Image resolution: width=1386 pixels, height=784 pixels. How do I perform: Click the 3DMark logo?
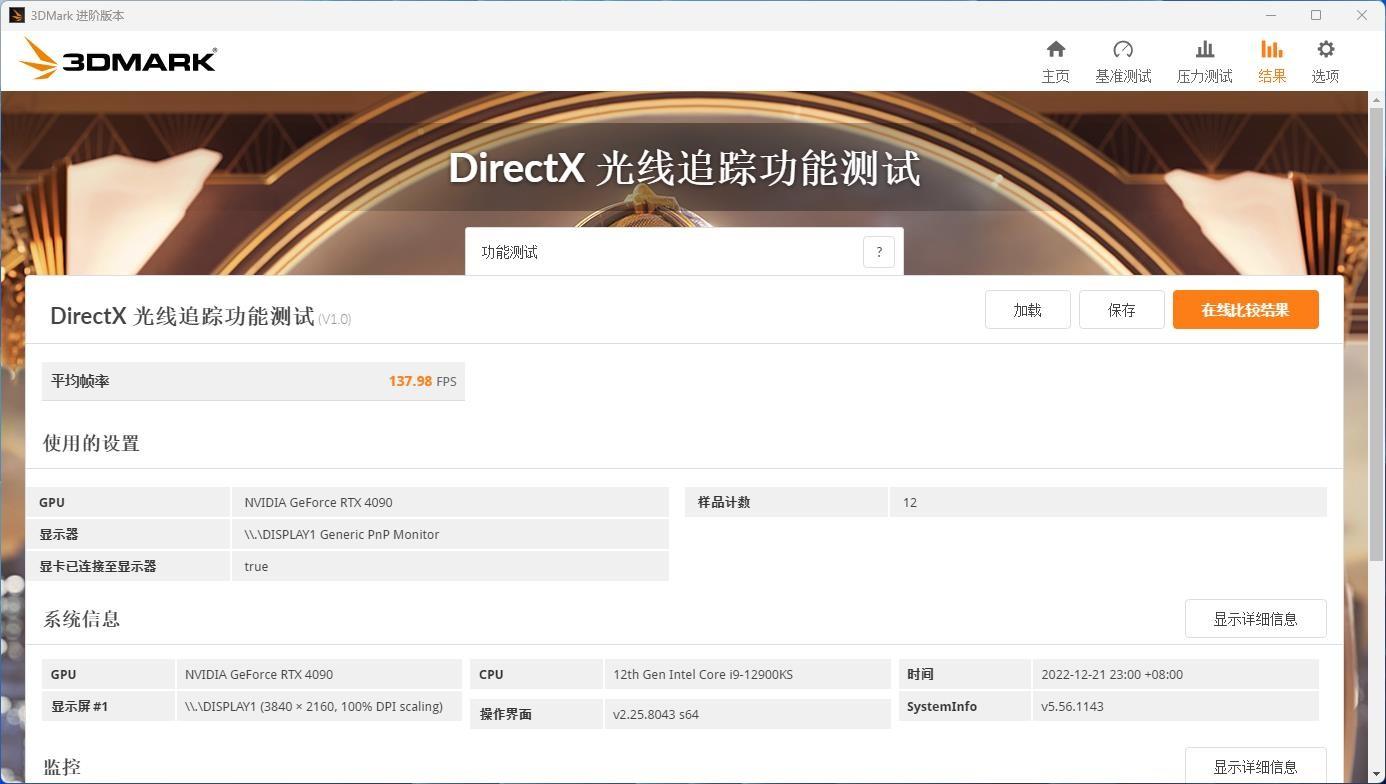click(118, 59)
